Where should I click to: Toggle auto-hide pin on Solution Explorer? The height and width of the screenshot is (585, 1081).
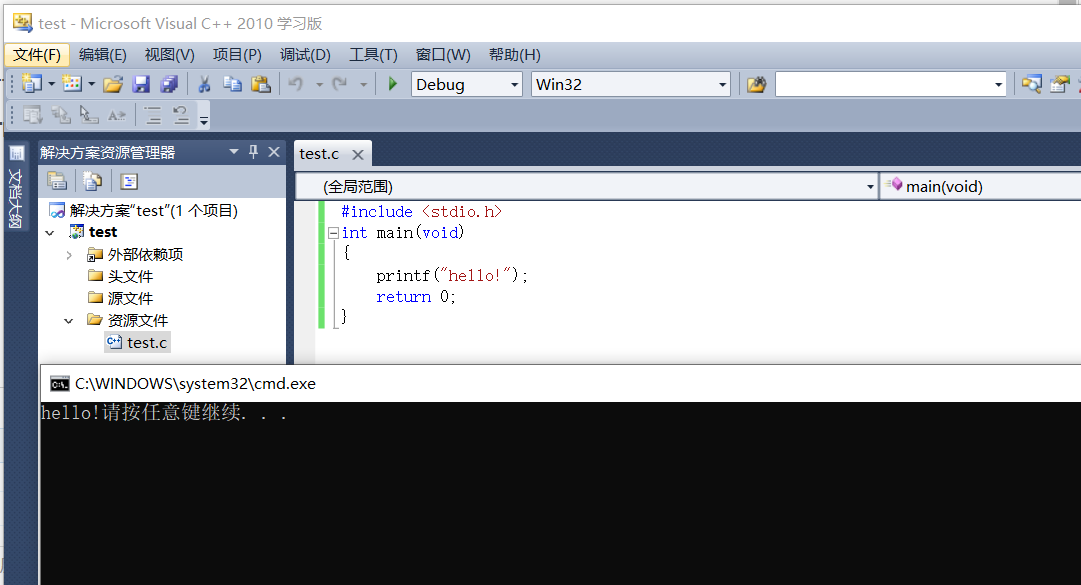(x=254, y=151)
